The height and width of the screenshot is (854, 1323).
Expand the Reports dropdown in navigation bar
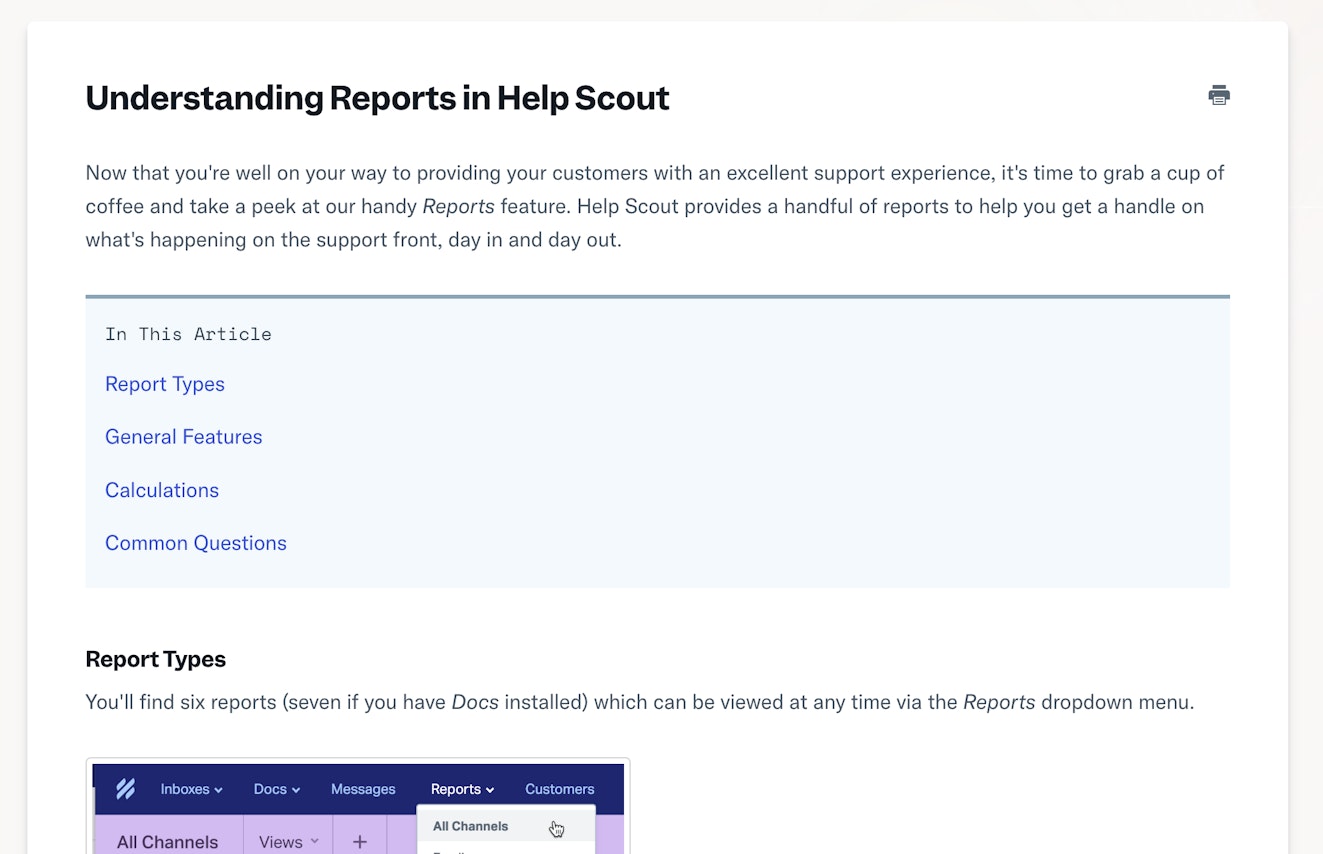pos(462,789)
